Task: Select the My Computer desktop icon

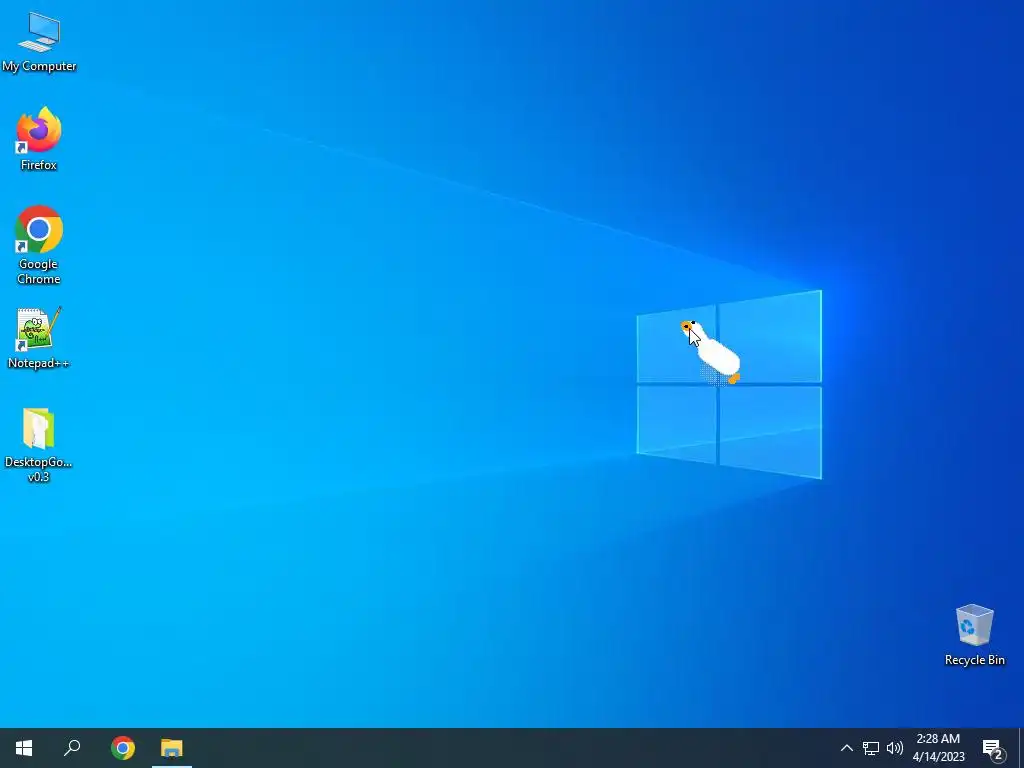Action: point(39,40)
